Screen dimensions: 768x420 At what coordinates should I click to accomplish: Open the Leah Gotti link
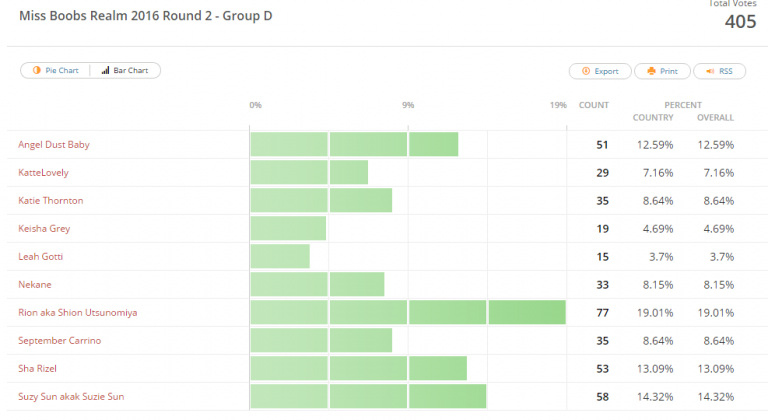tap(40, 256)
